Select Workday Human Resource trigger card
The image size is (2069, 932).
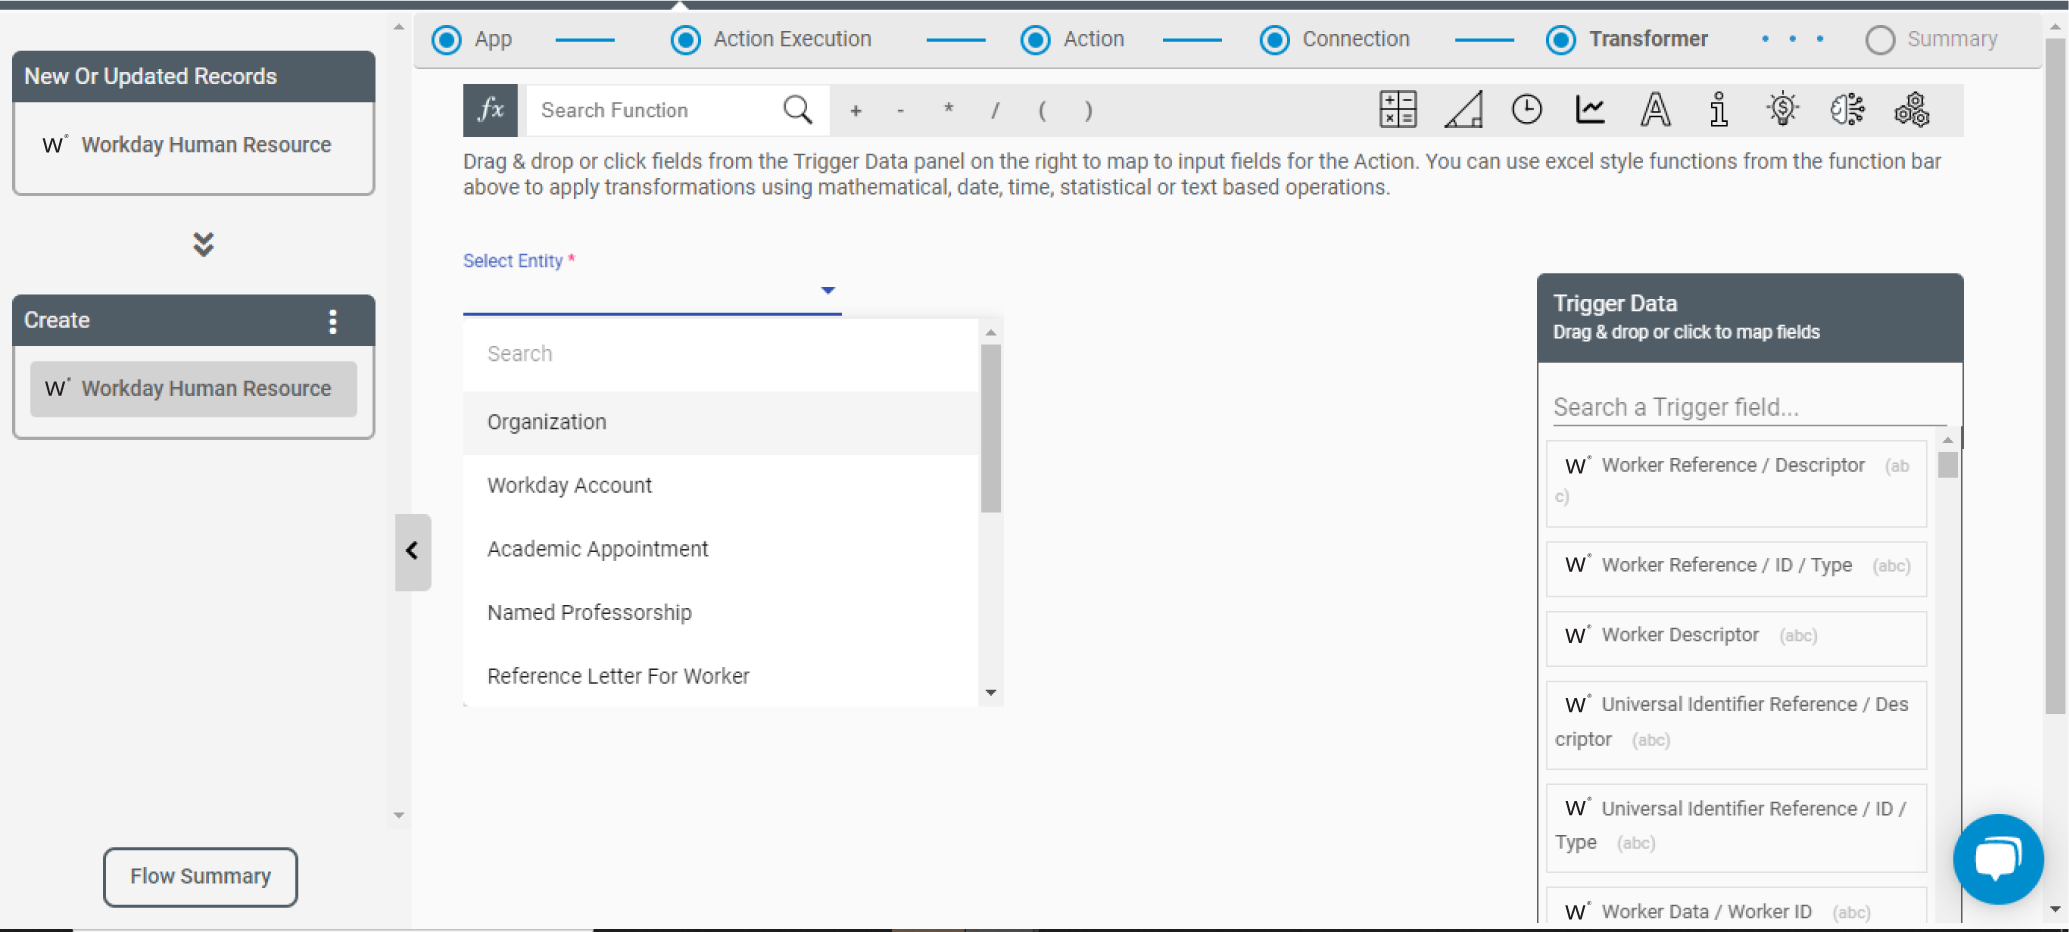(193, 146)
